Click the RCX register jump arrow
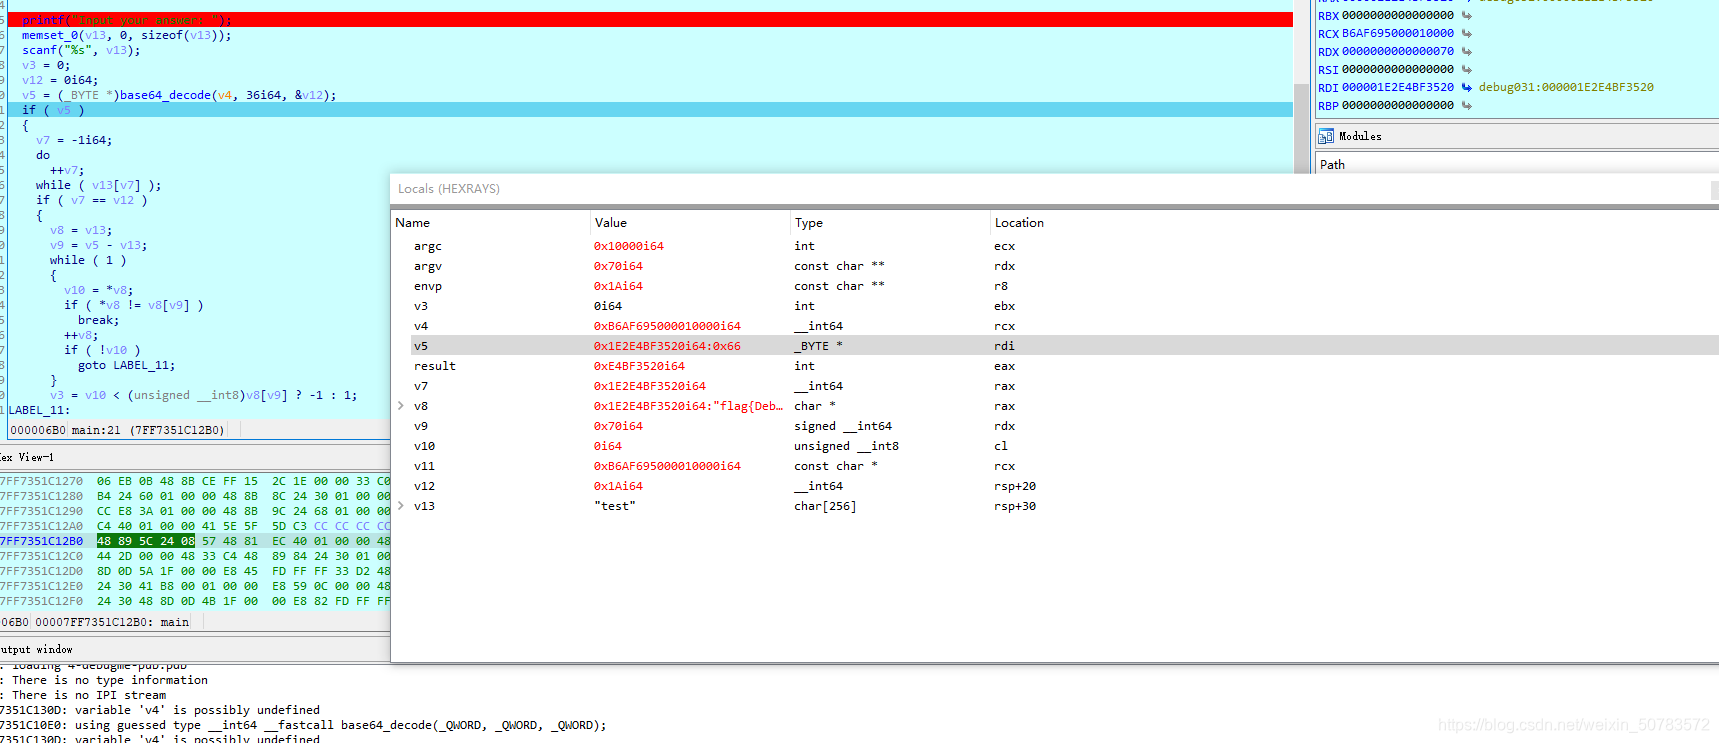Screen dimensions: 1719x743 click(1466, 33)
